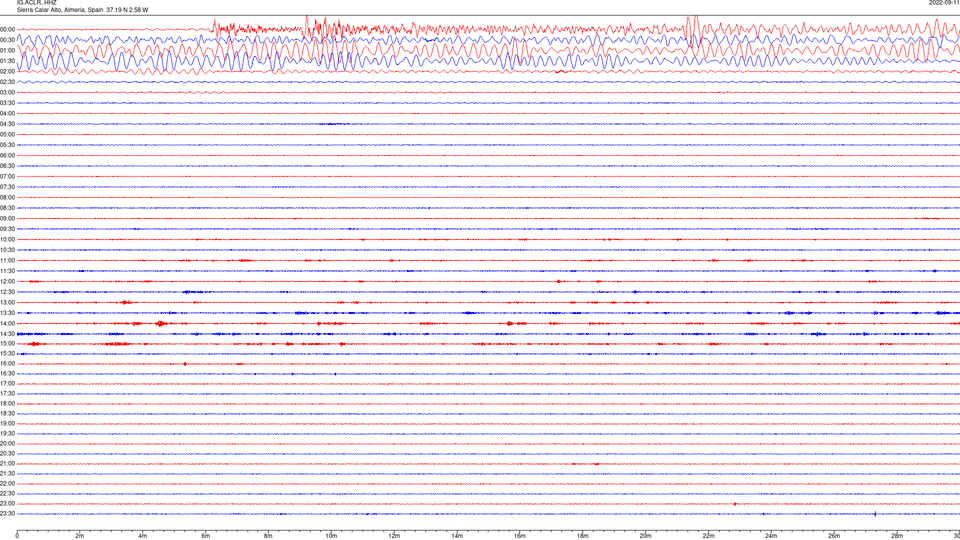This screenshot has width=960, height=540.
Task: Select the 07:30 time row label
Action: [7, 187]
